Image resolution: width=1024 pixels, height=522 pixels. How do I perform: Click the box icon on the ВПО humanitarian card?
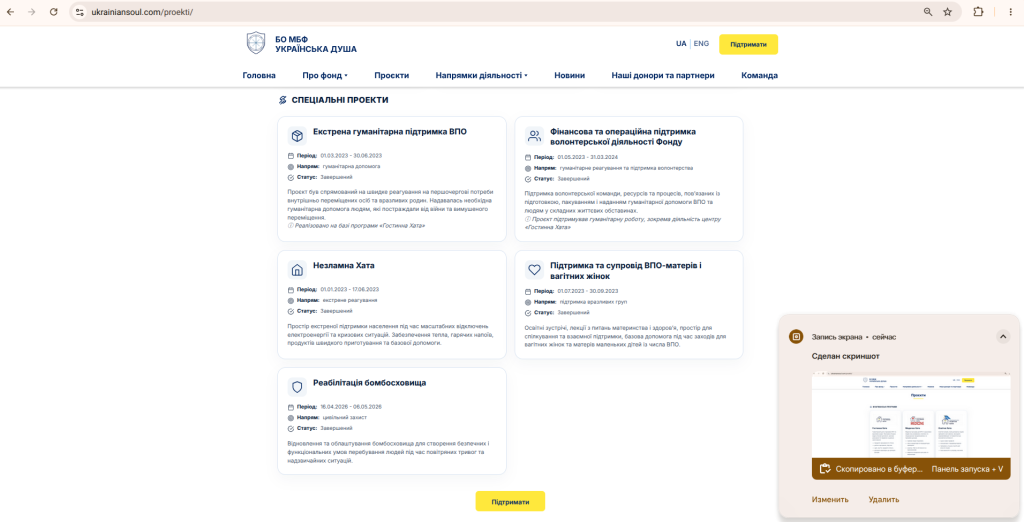(x=297, y=136)
